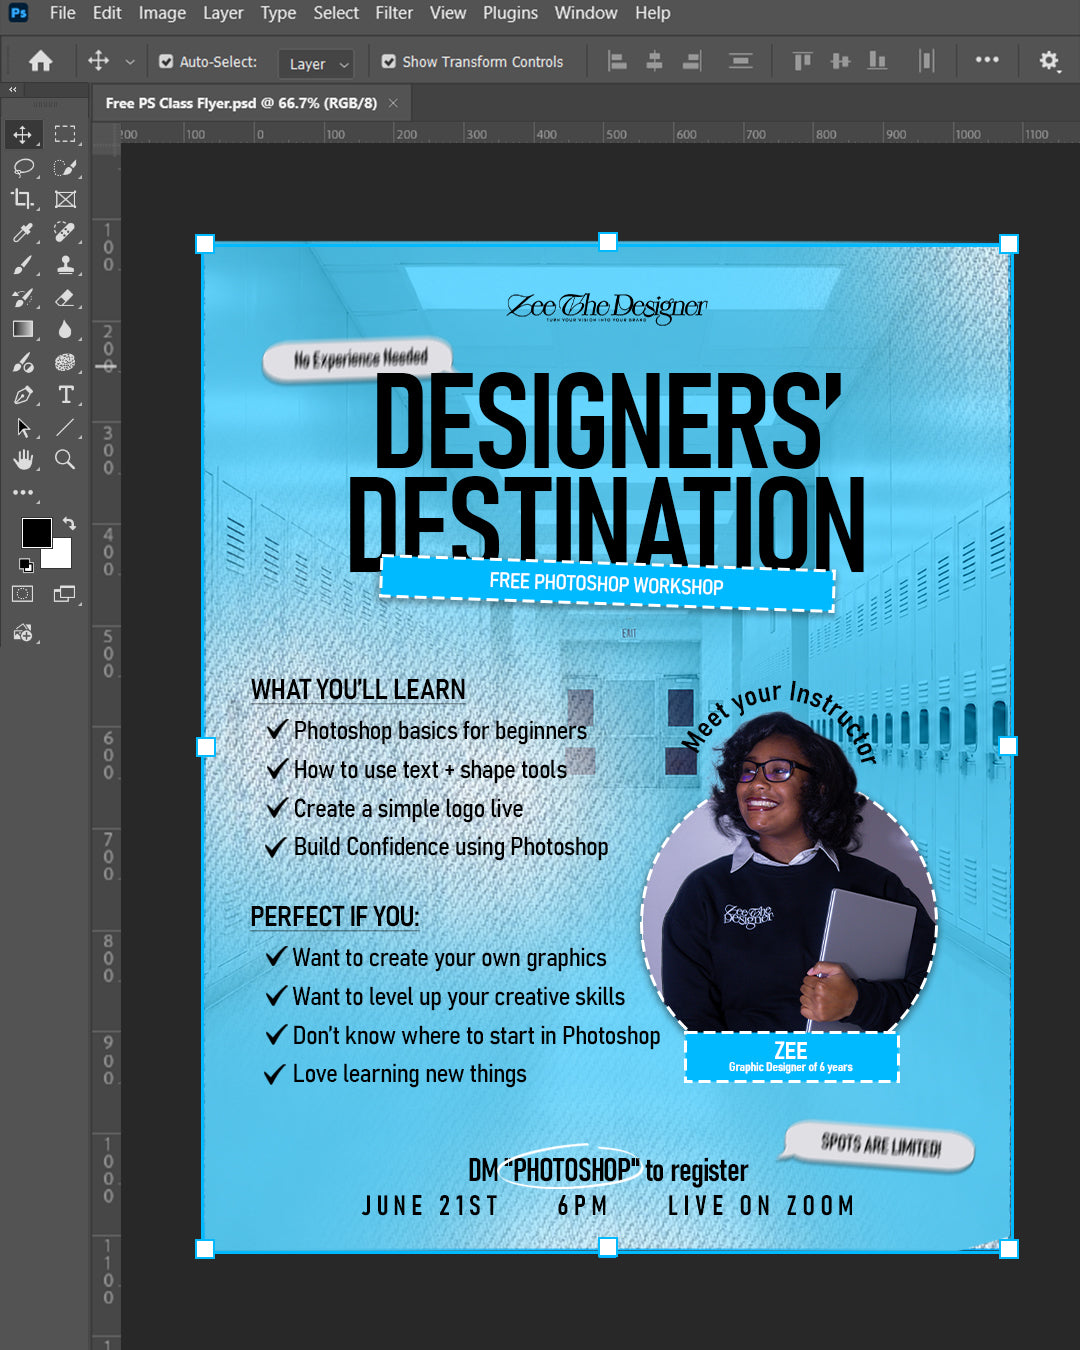
Task: Open more align and distribute options
Action: point(987,60)
